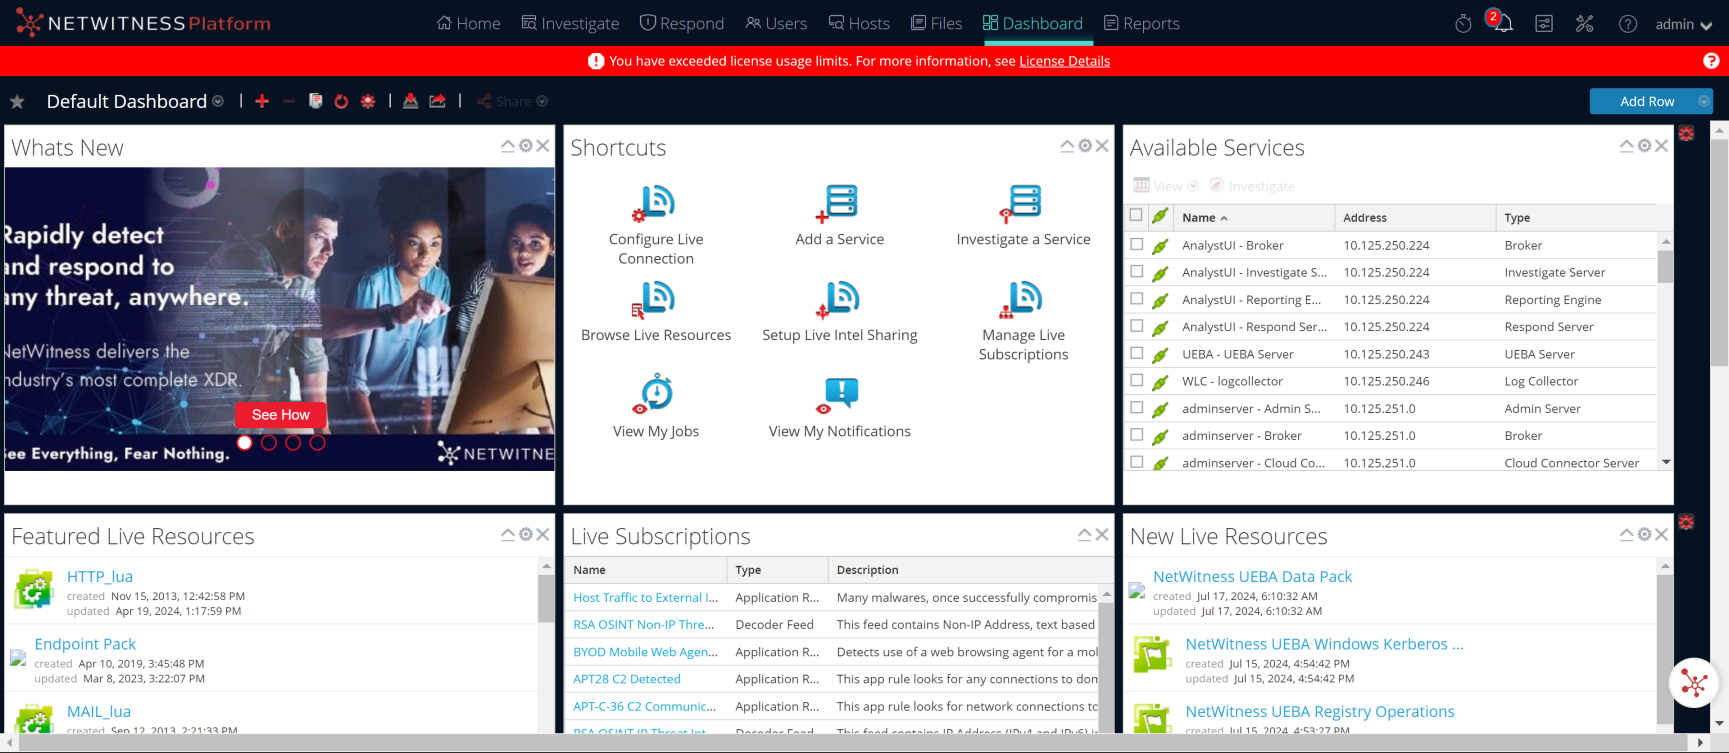
Task: Open the Respond menu
Action: (x=682, y=23)
